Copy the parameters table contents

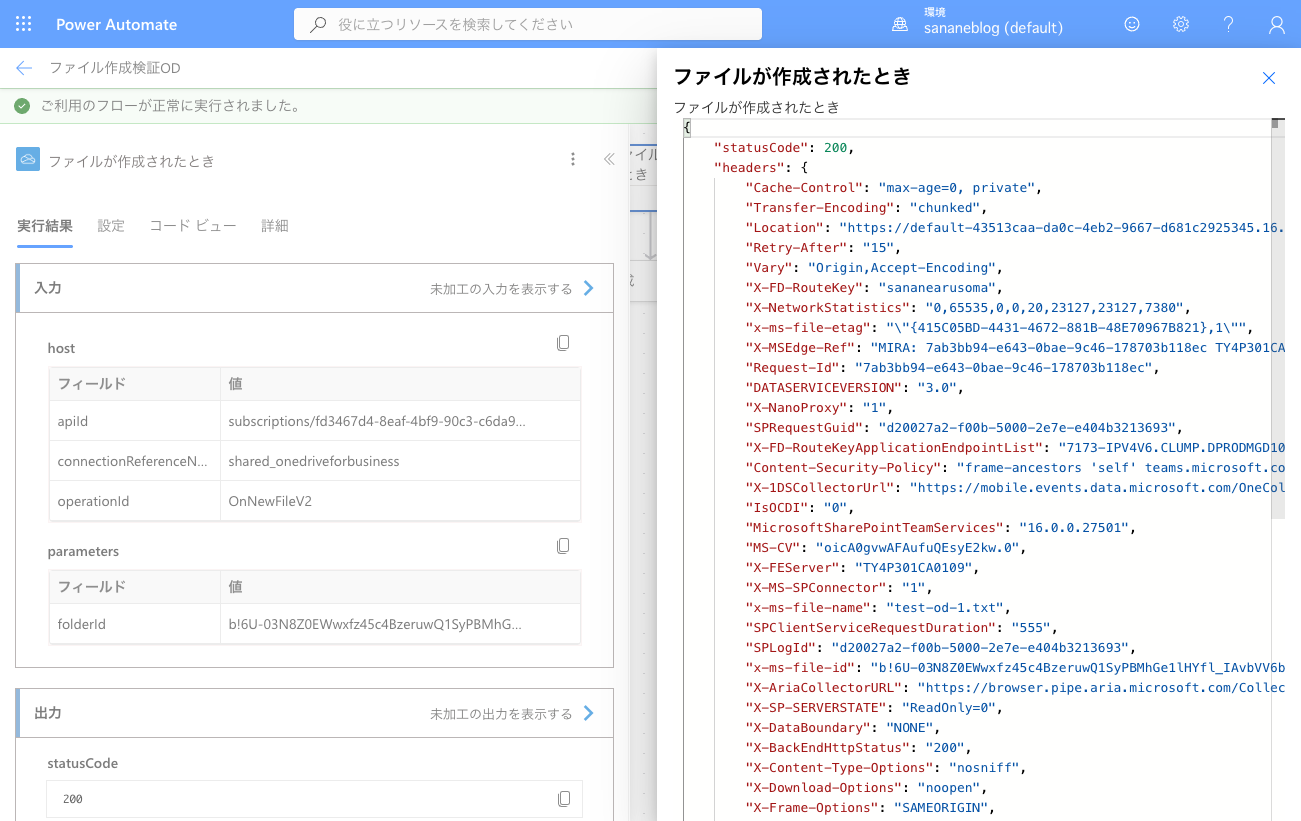(563, 546)
